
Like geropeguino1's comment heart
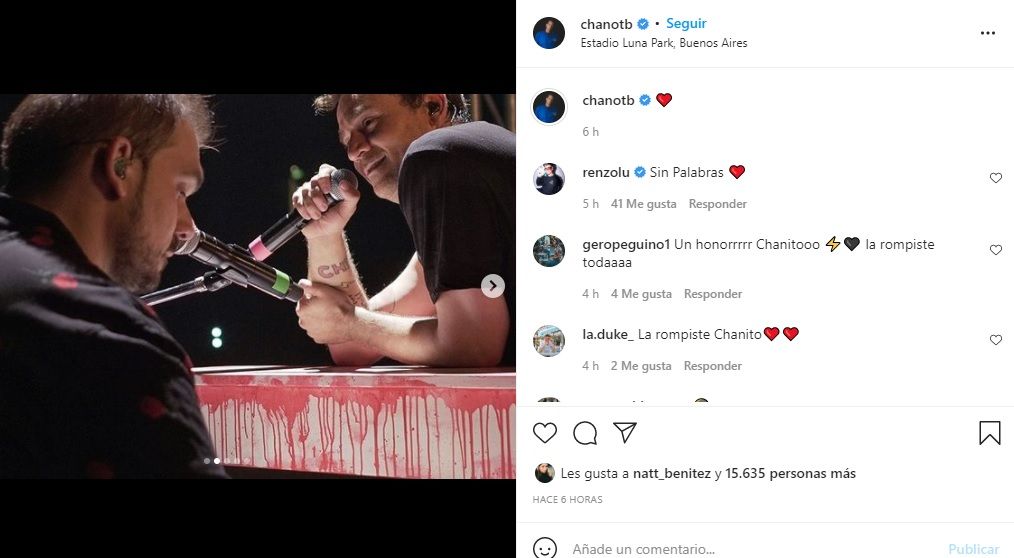996,250
